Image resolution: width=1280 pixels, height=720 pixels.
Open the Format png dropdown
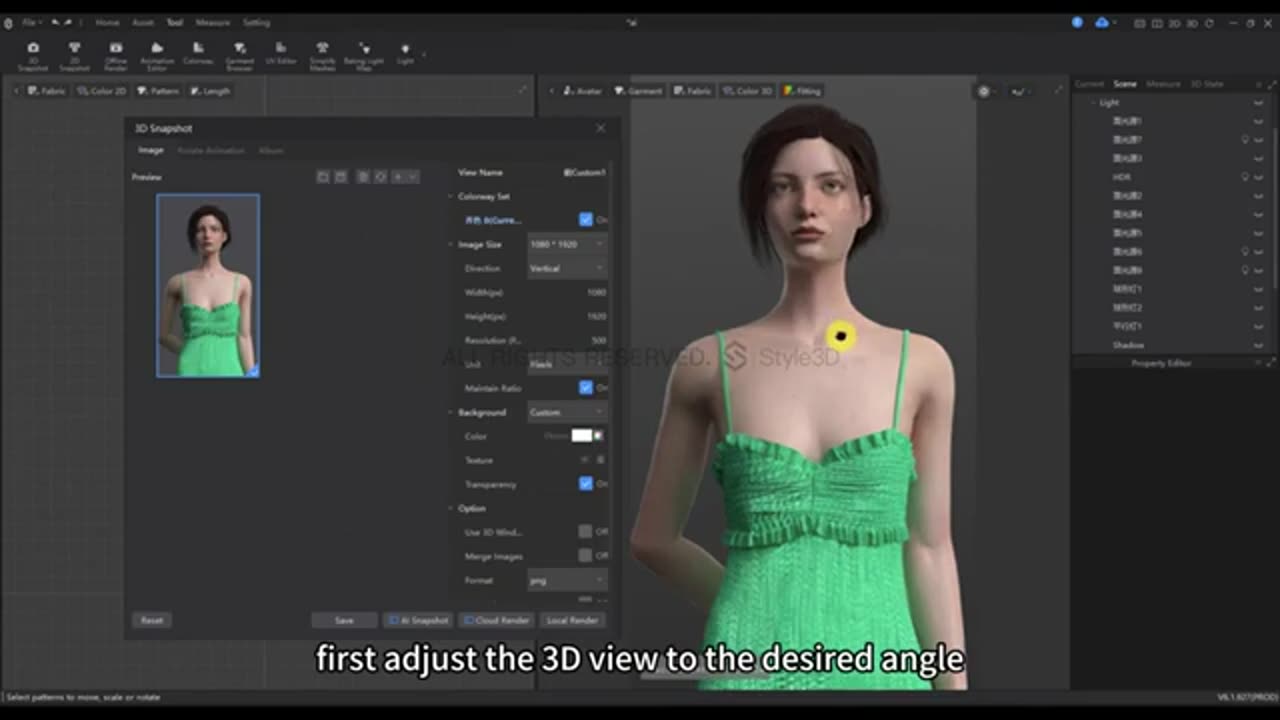pos(566,580)
